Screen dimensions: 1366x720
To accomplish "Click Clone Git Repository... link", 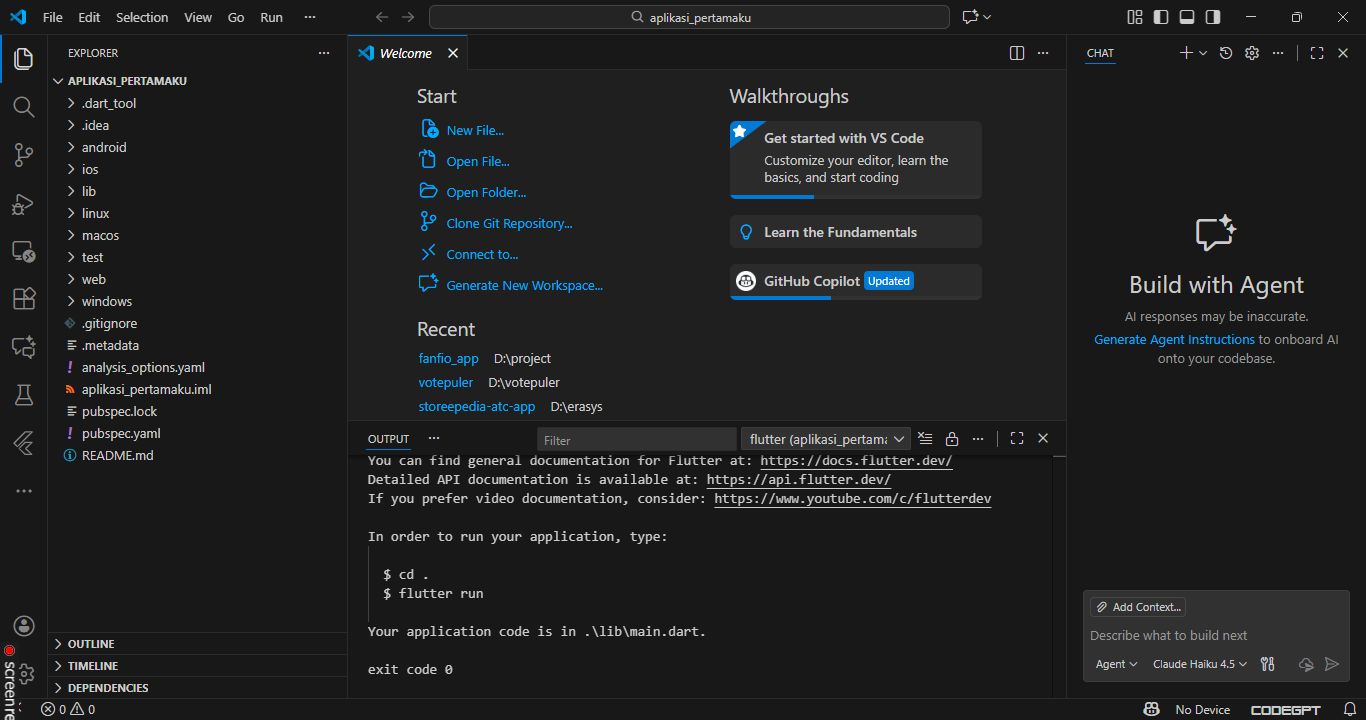I will (509, 223).
